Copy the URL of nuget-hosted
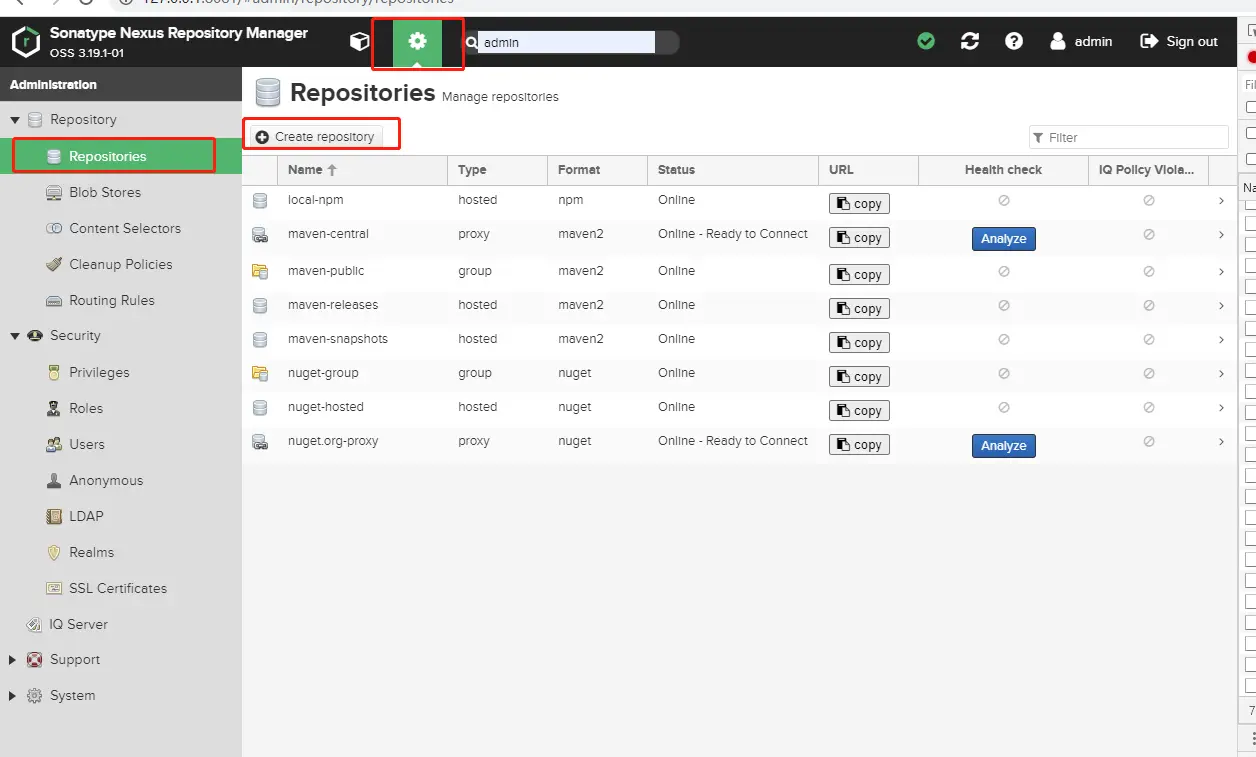1256x757 pixels. click(x=859, y=411)
